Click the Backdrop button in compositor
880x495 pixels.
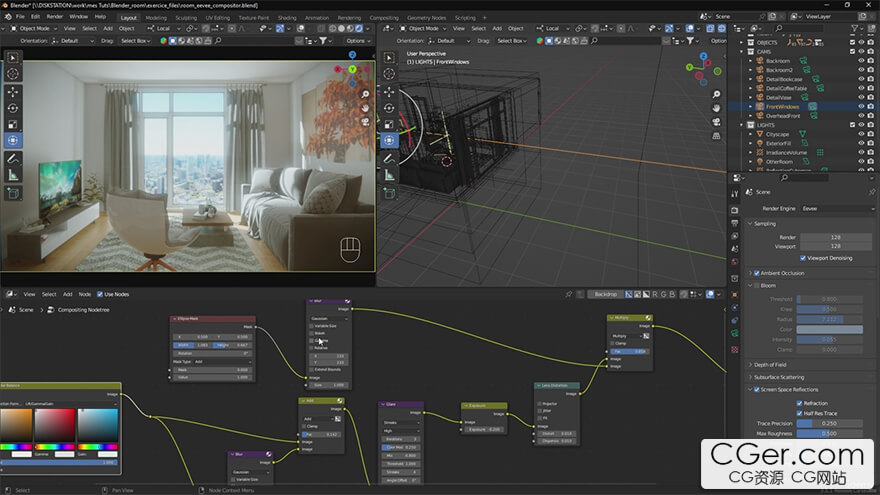[x=606, y=294]
